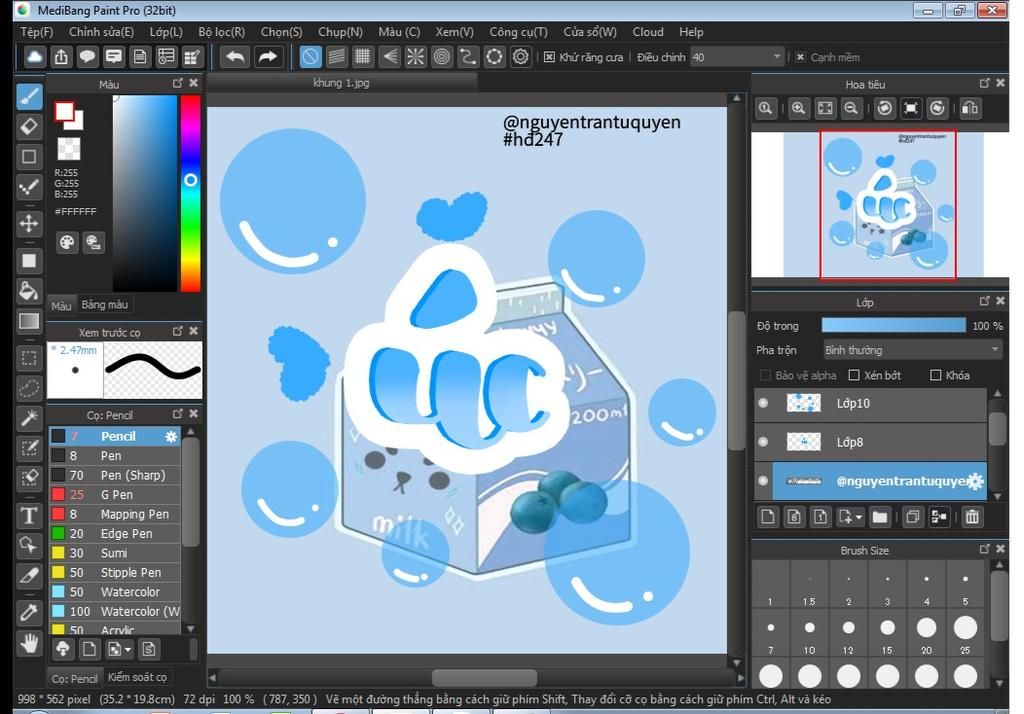Add a new layer folder
1024x714 pixels.
pos(880,517)
